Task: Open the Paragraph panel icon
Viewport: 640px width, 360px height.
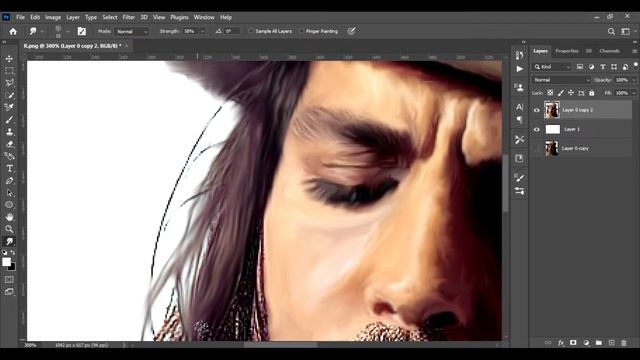Action: 520,120
